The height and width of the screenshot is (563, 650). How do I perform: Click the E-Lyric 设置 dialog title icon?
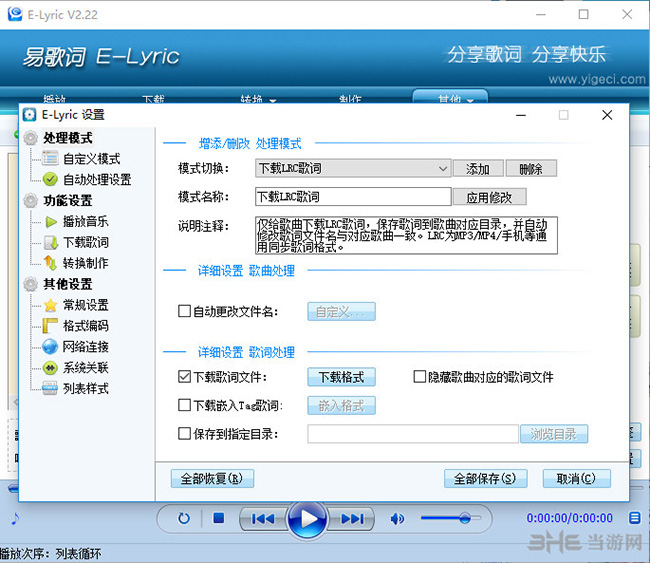[29, 115]
